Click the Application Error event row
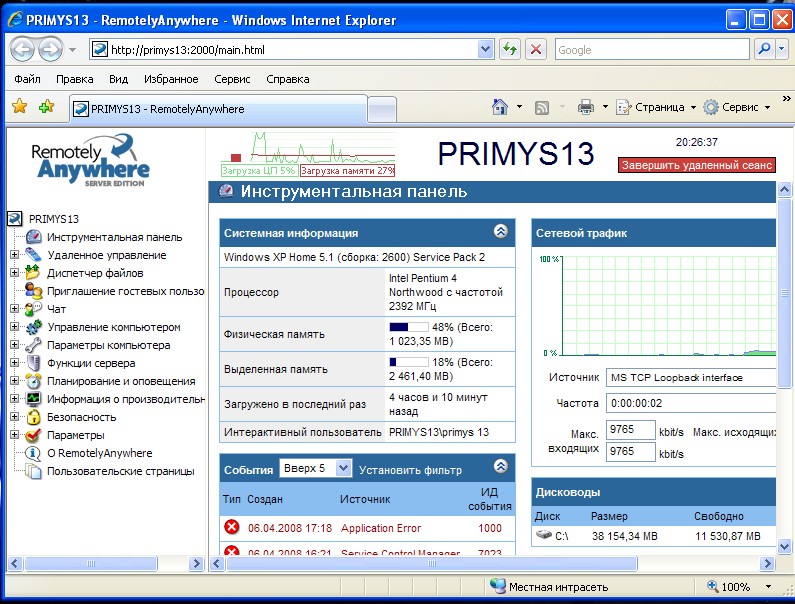 (368, 528)
